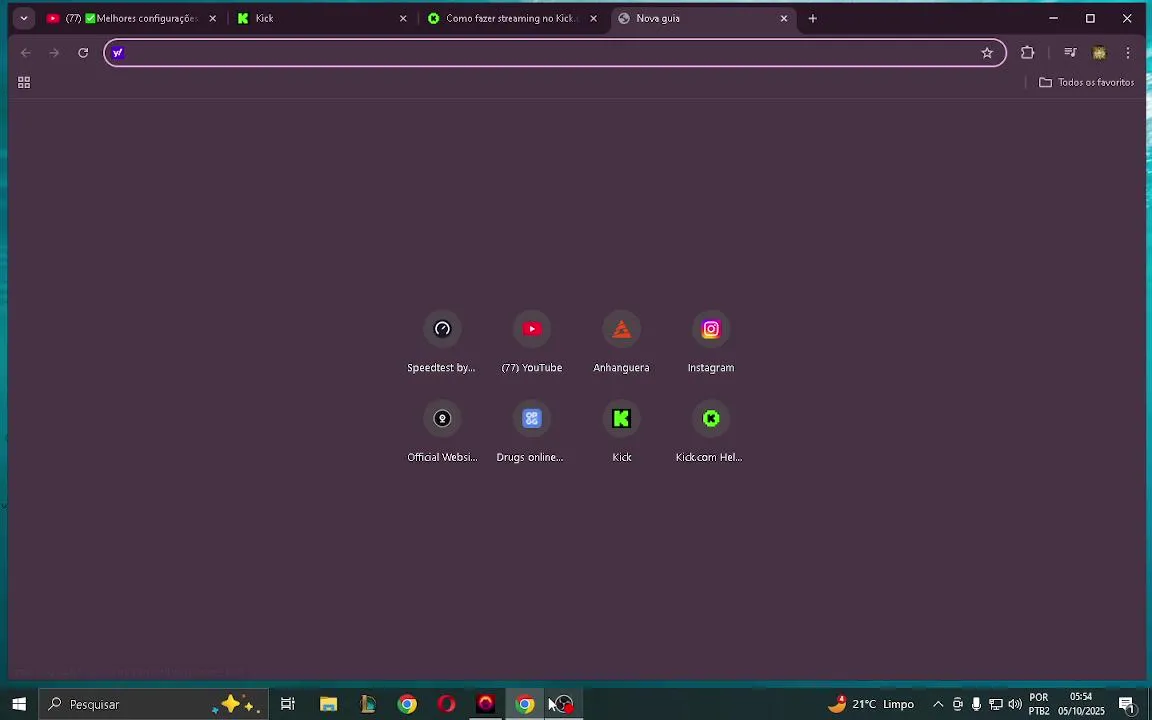Viewport: 1152px width, 720px height.
Task: Open the network tray icon
Action: (996, 705)
